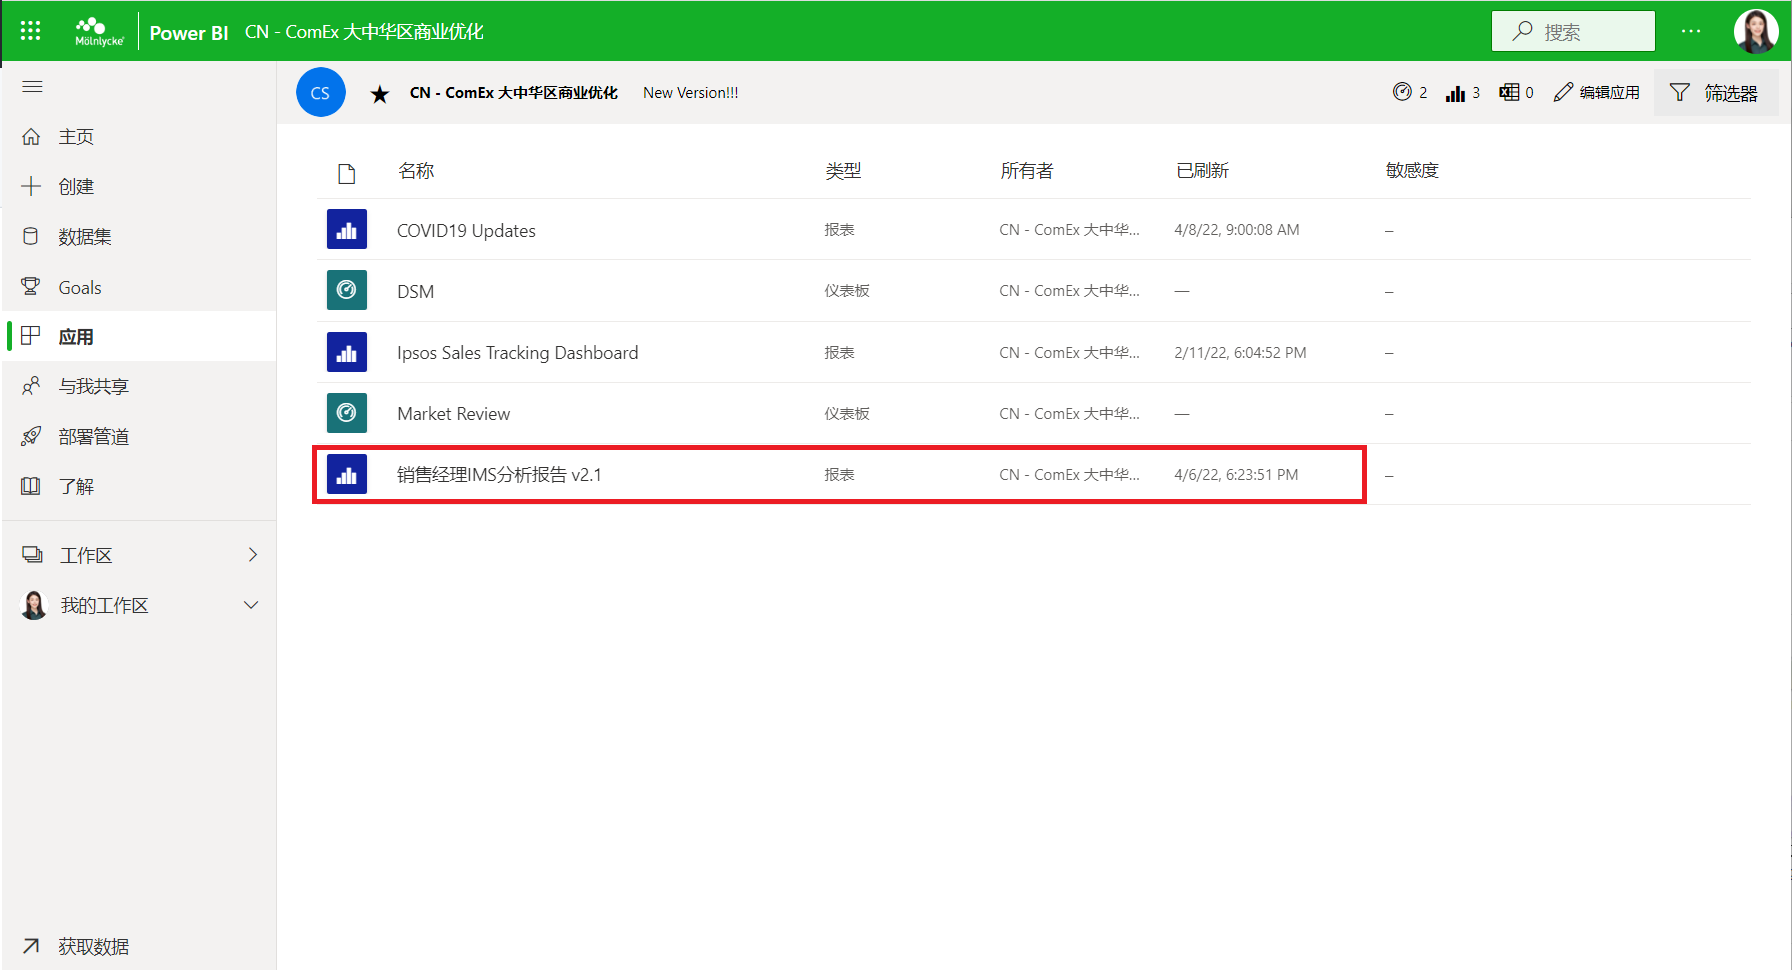The width and height of the screenshot is (1792, 970).
Task: Toggle the favorite star for the app
Action: click(380, 94)
